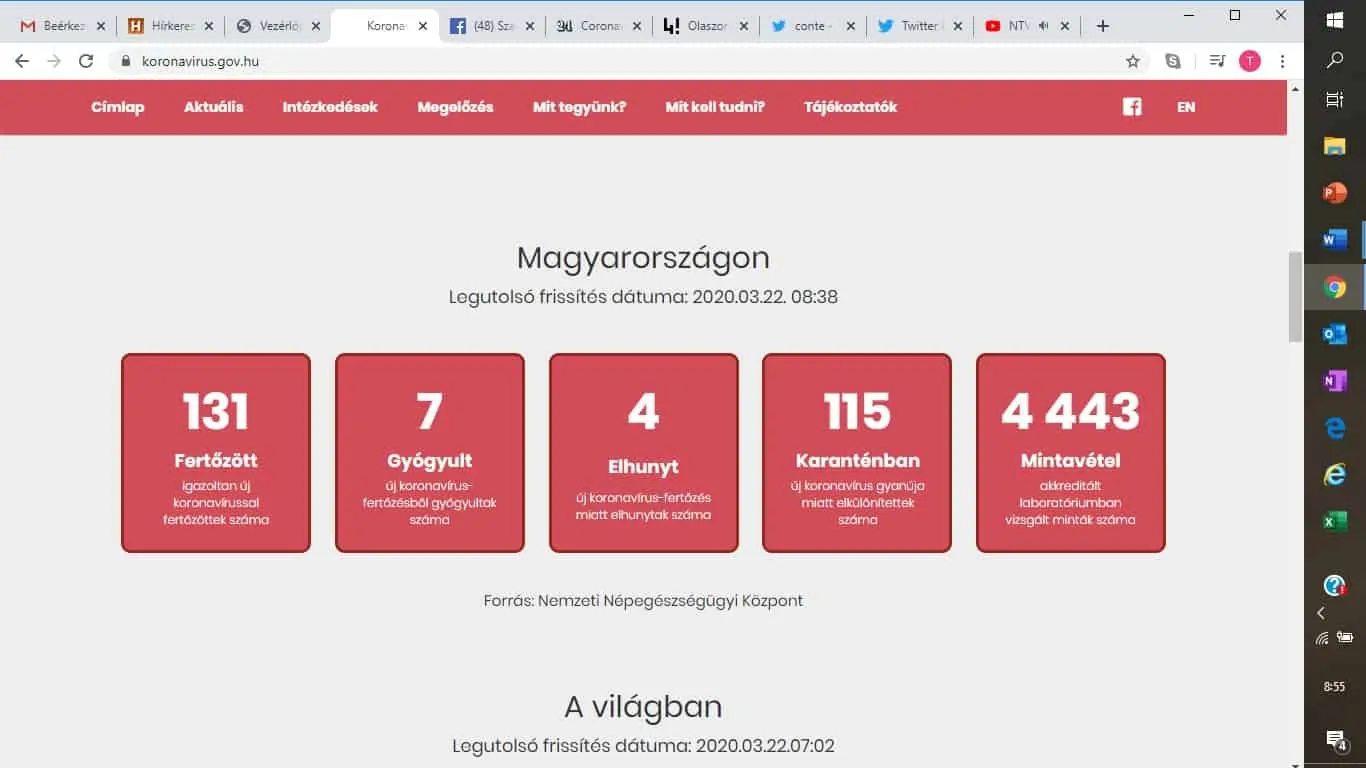The width and height of the screenshot is (1366, 768).
Task: Bookmark this page with the star icon
Action: point(1133,61)
